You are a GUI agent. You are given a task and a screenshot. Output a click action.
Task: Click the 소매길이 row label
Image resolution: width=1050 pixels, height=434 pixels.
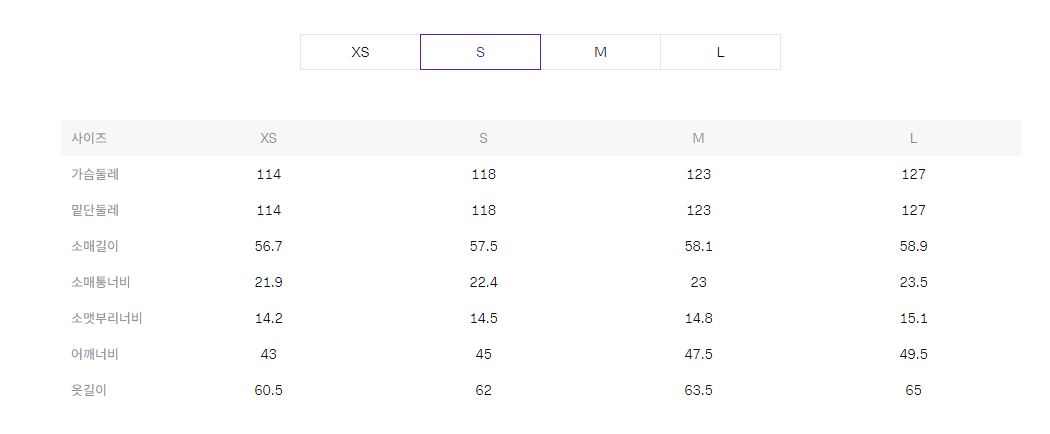coord(95,246)
